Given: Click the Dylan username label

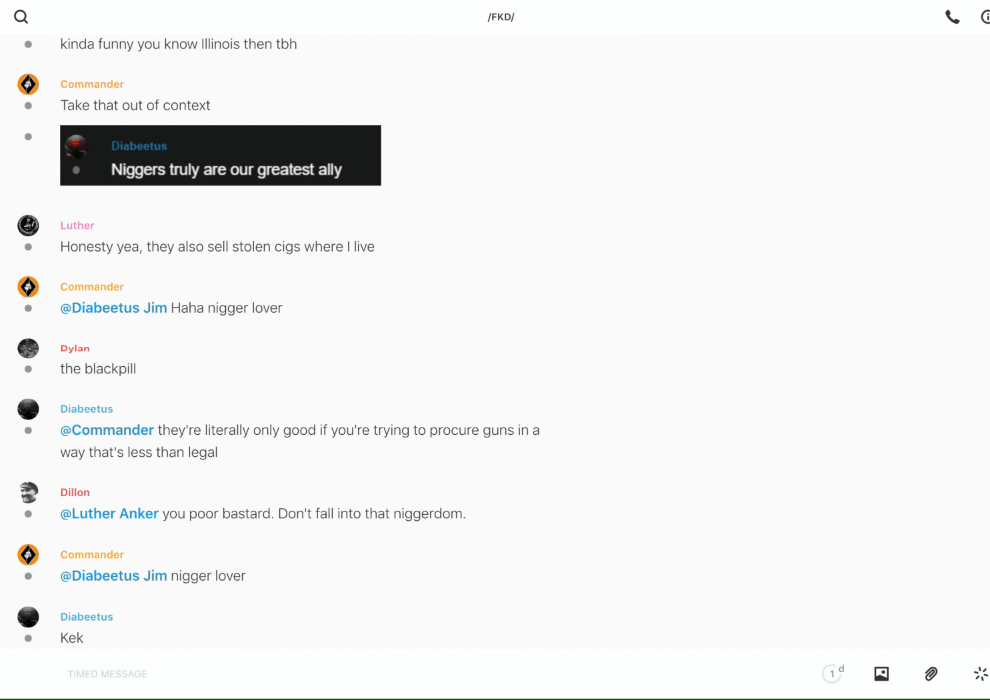Looking at the screenshot, I should click(75, 349).
